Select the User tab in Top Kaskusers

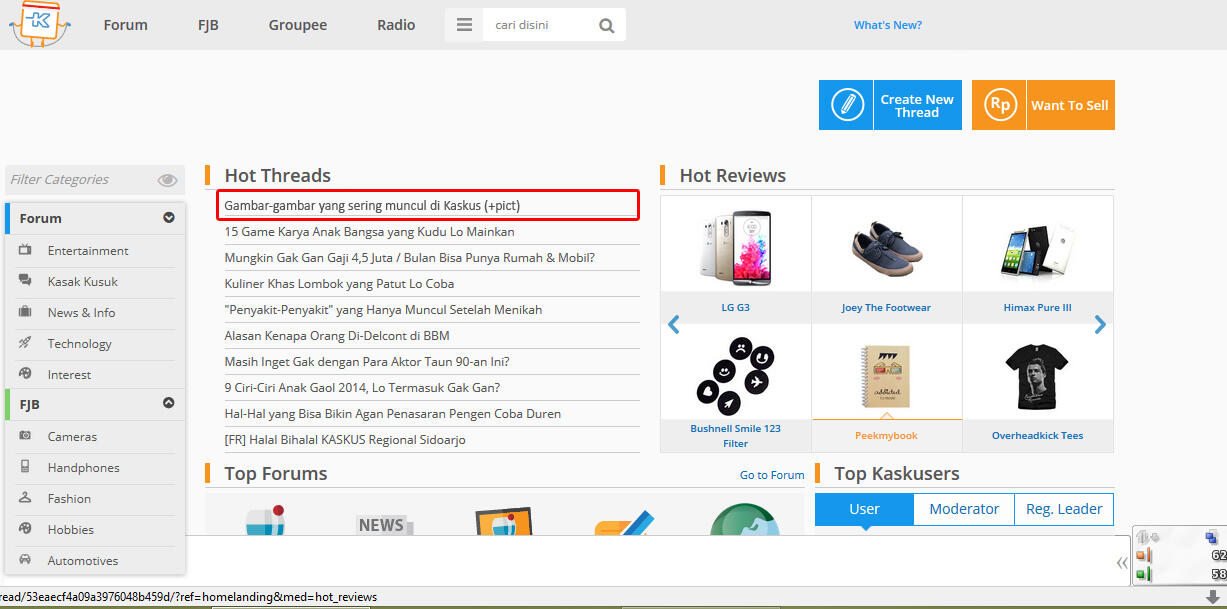(x=864, y=509)
